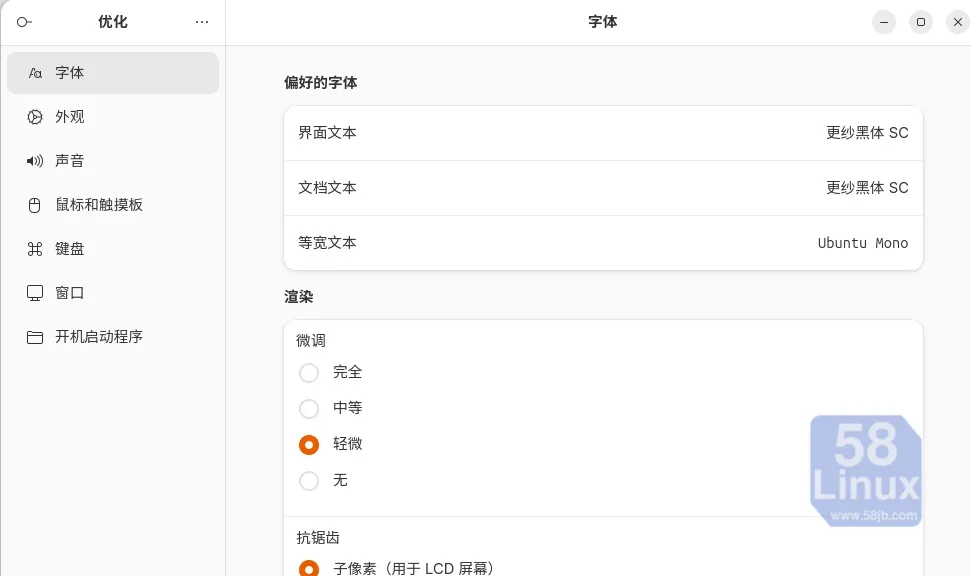The width and height of the screenshot is (971, 576).
Task: Click the keyboard command icon beside 键盘
Action: point(35,249)
